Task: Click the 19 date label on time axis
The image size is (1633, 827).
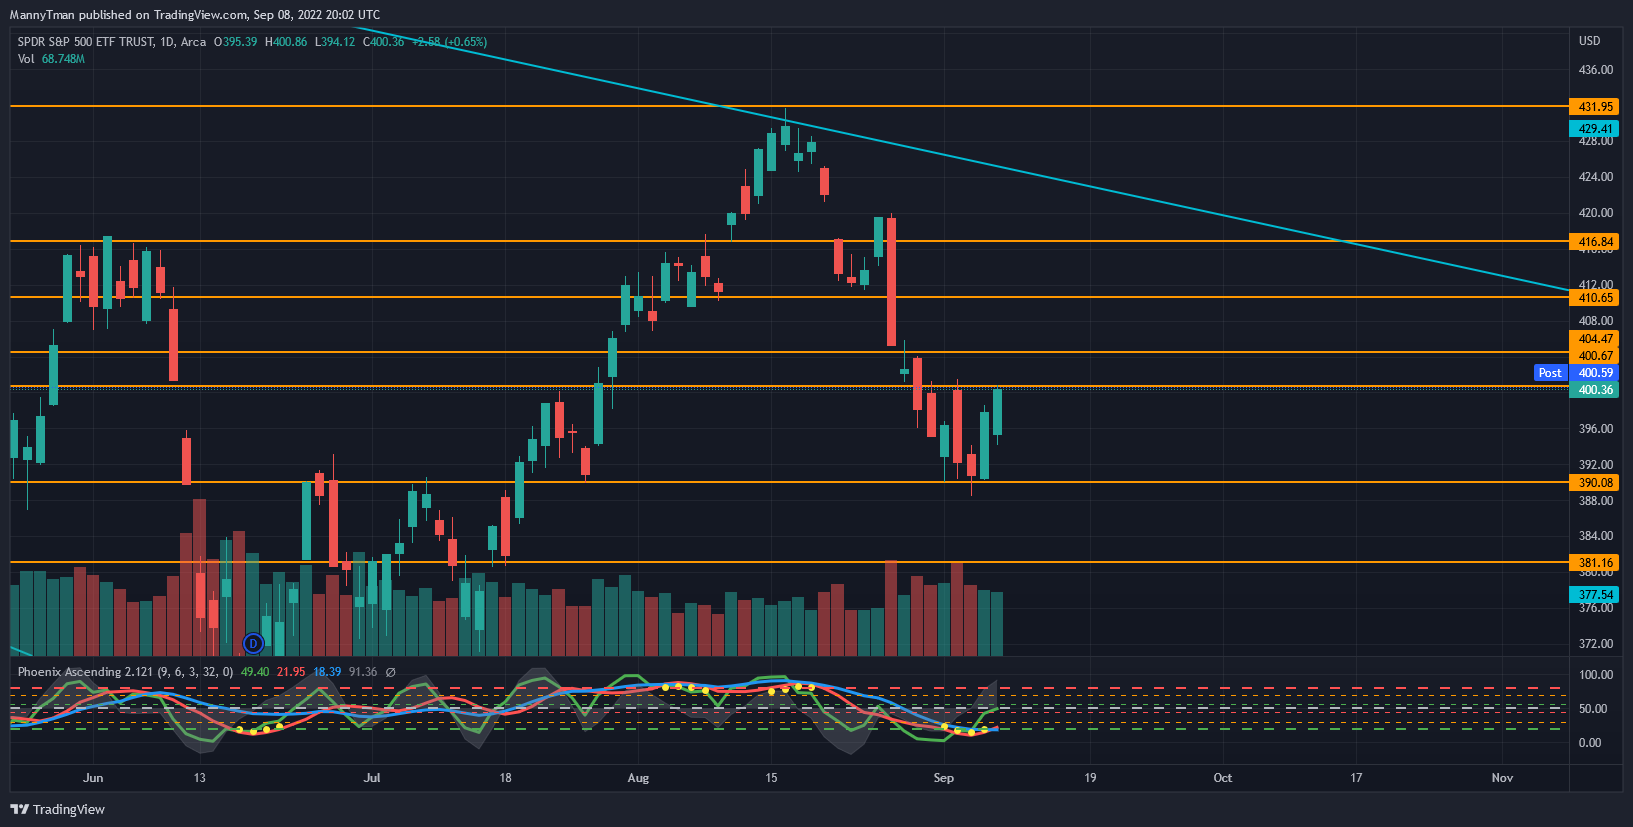Action: [1090, 778]
